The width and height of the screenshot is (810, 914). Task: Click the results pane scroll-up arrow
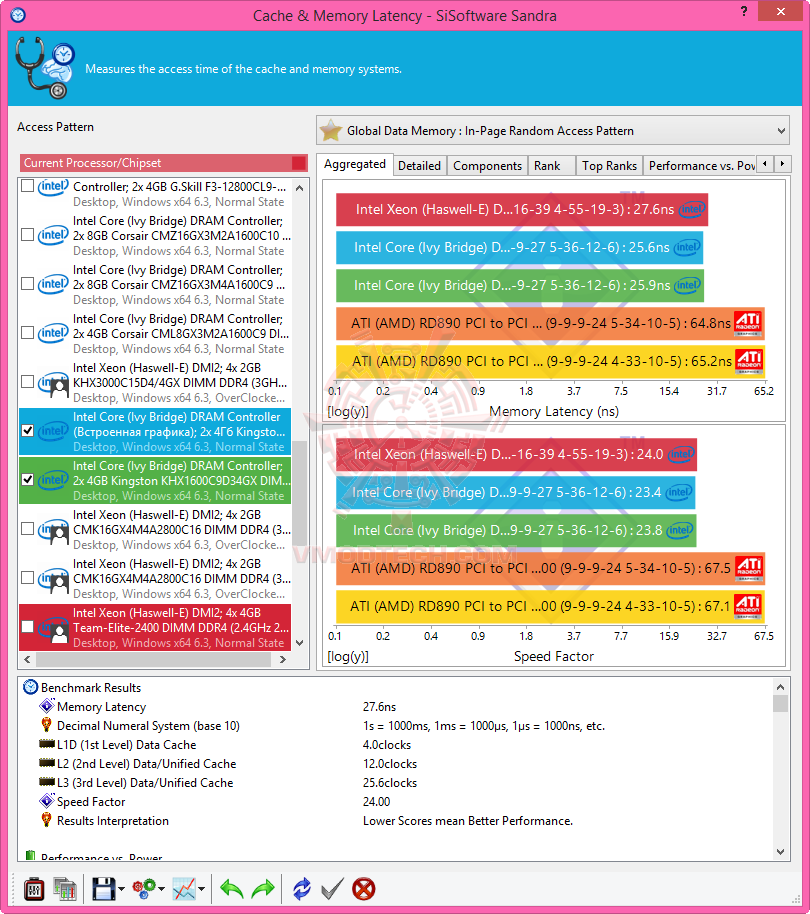tap(781, 687)
